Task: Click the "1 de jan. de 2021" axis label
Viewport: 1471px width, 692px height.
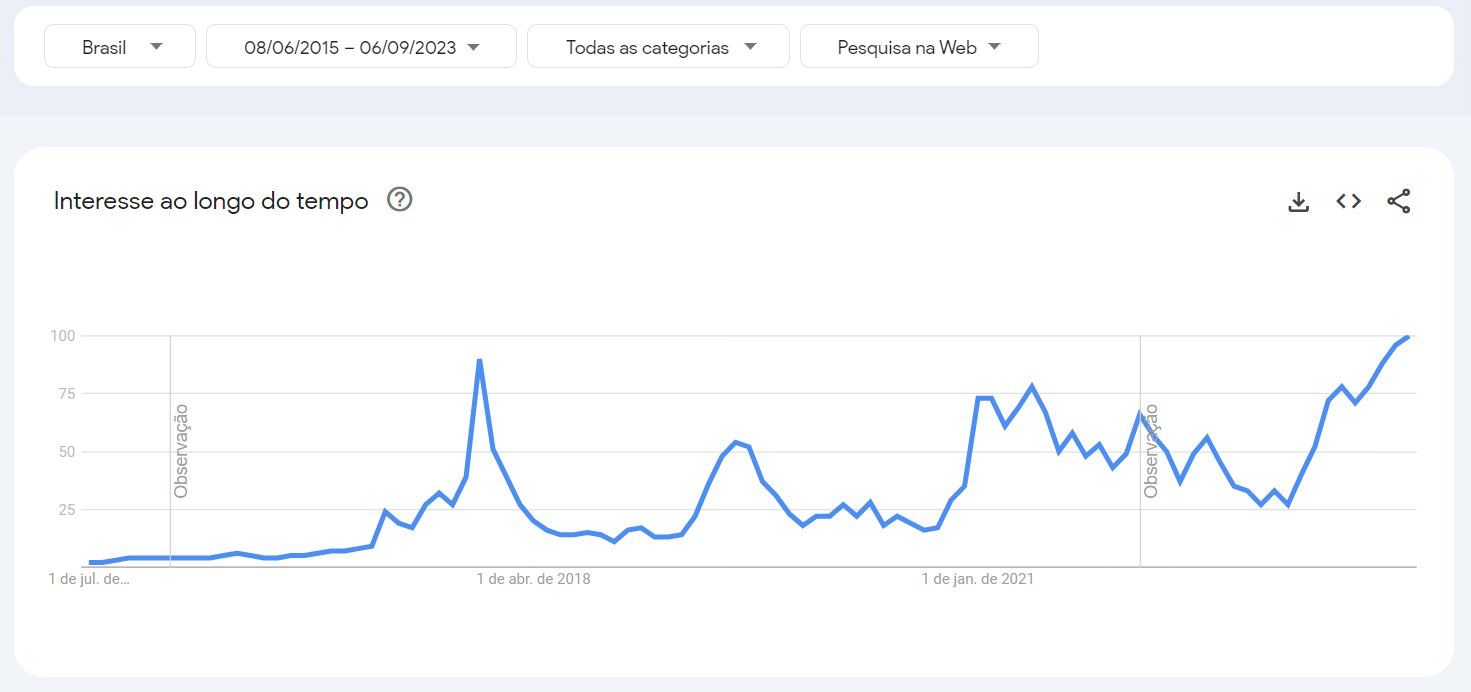Action: click(x=977, y=579)
